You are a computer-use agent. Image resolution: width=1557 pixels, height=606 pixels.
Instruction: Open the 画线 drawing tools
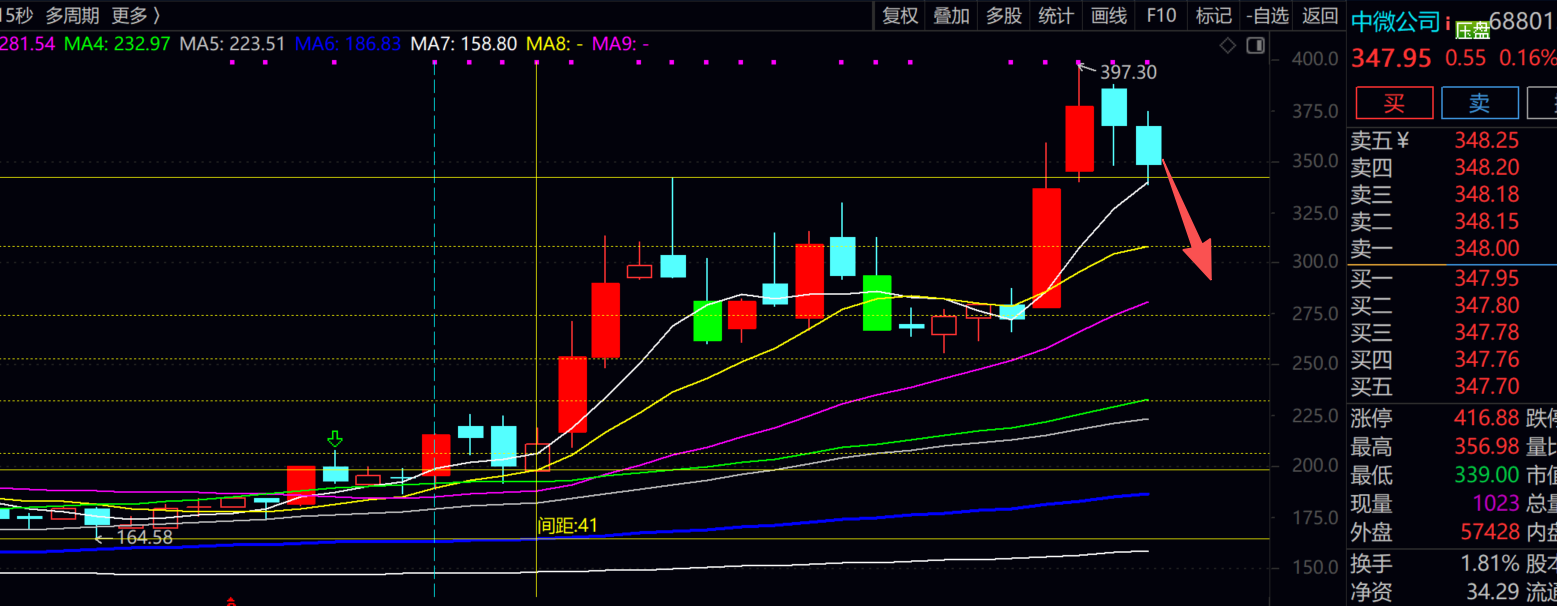pyautogui.click(x=1109, y=16)
